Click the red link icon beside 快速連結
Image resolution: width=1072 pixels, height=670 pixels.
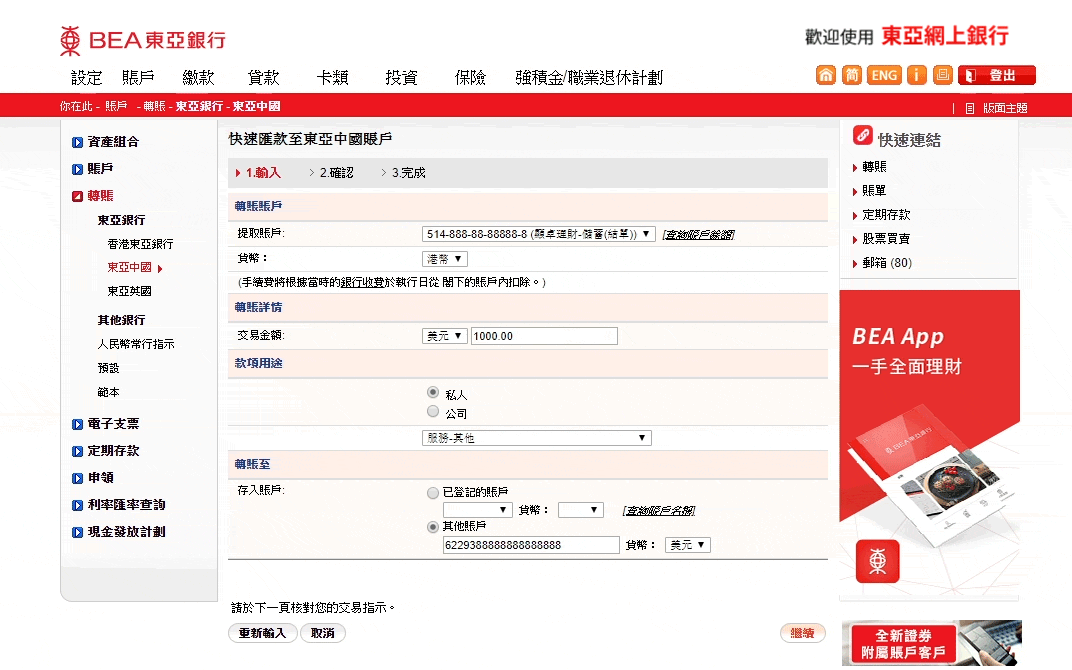(x=863, y=135)
